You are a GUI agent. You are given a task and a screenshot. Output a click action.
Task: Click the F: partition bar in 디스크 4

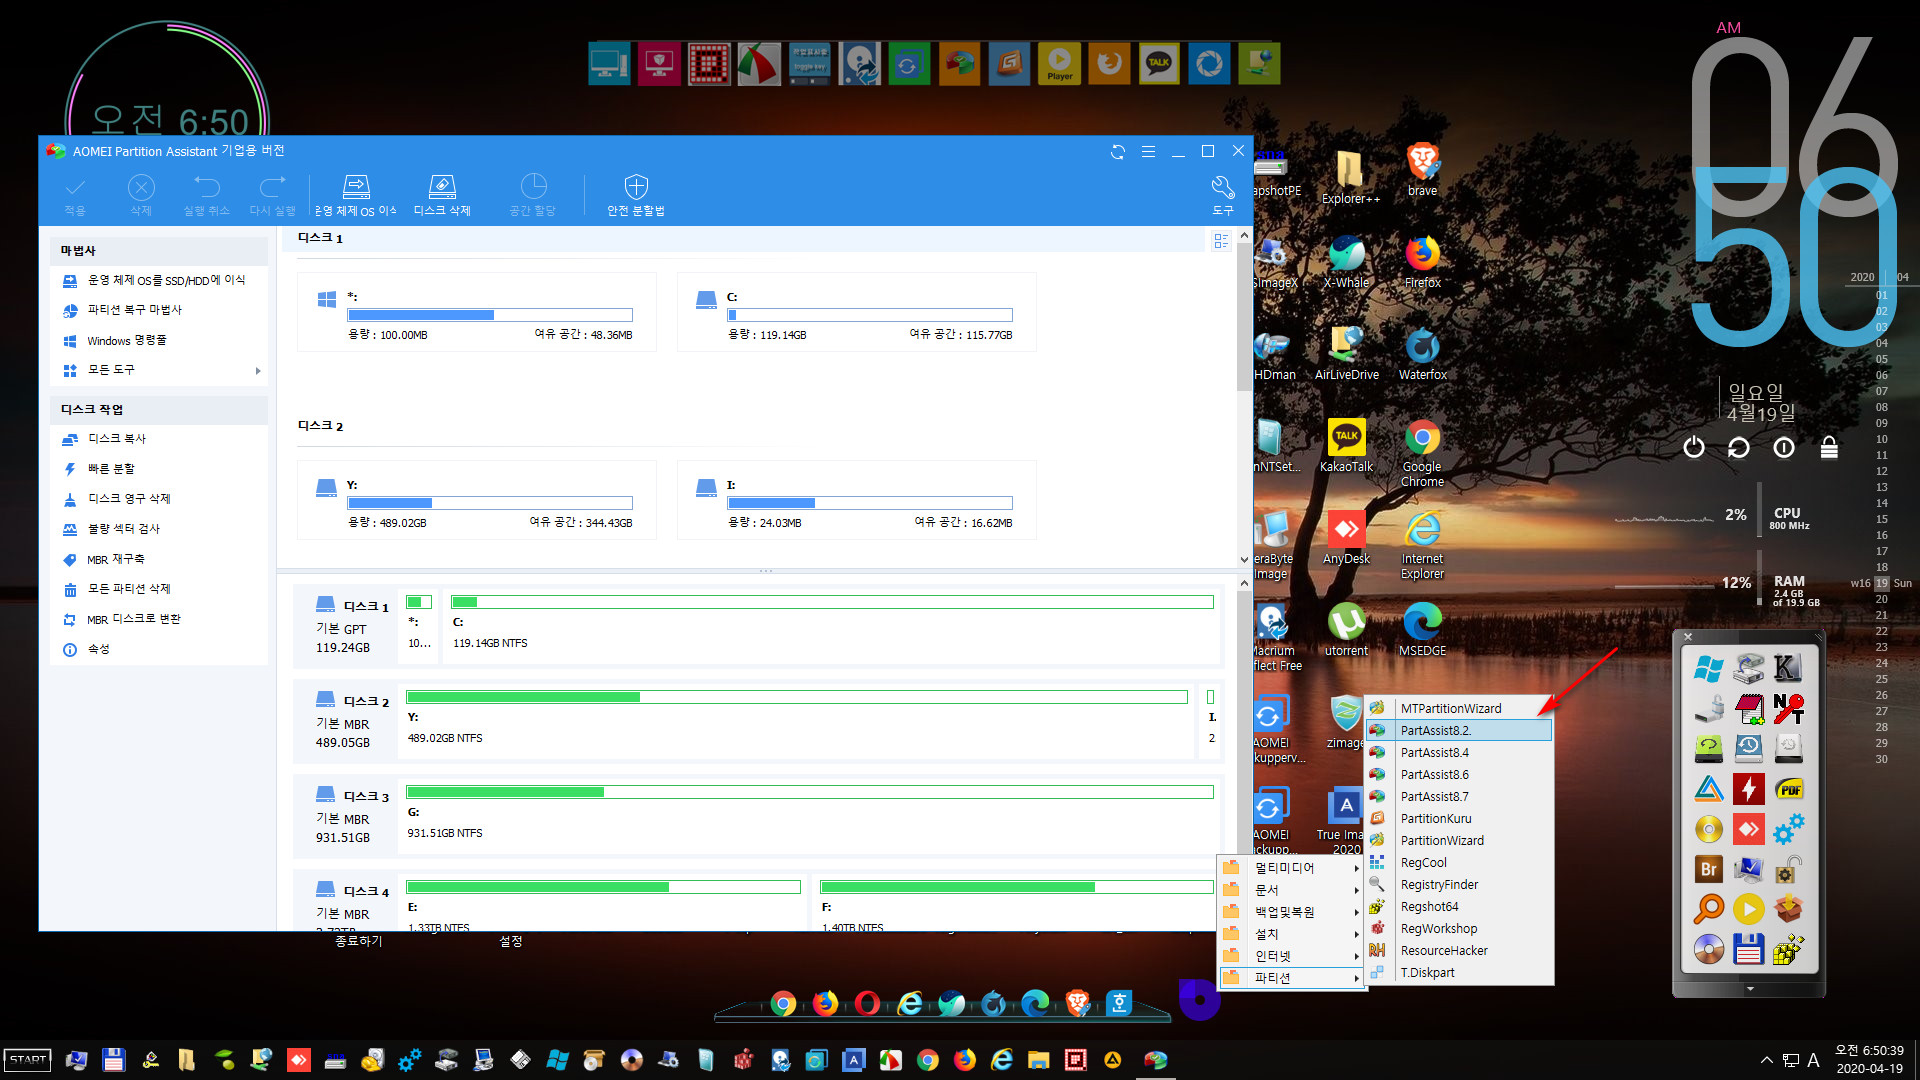click(x=1017, y=887)
